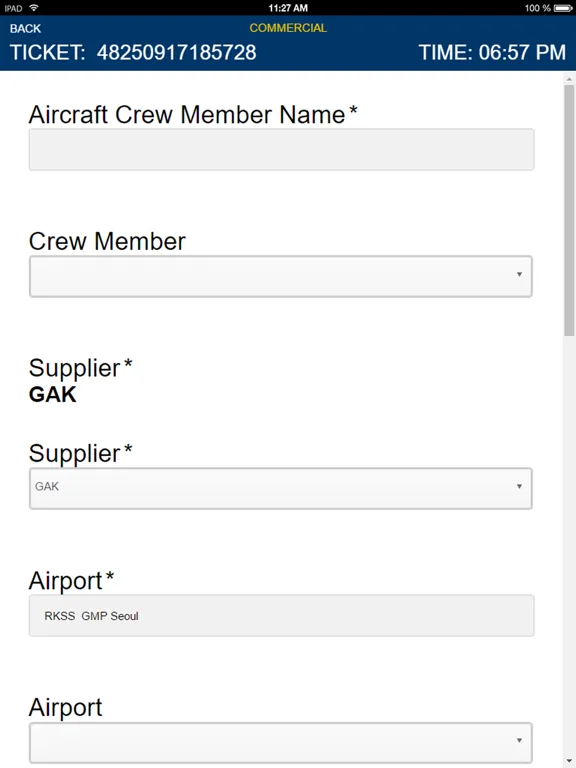Open the empty Airport dropdown at bottom
This screenshot has height=768, width=576.
[281, 743]
